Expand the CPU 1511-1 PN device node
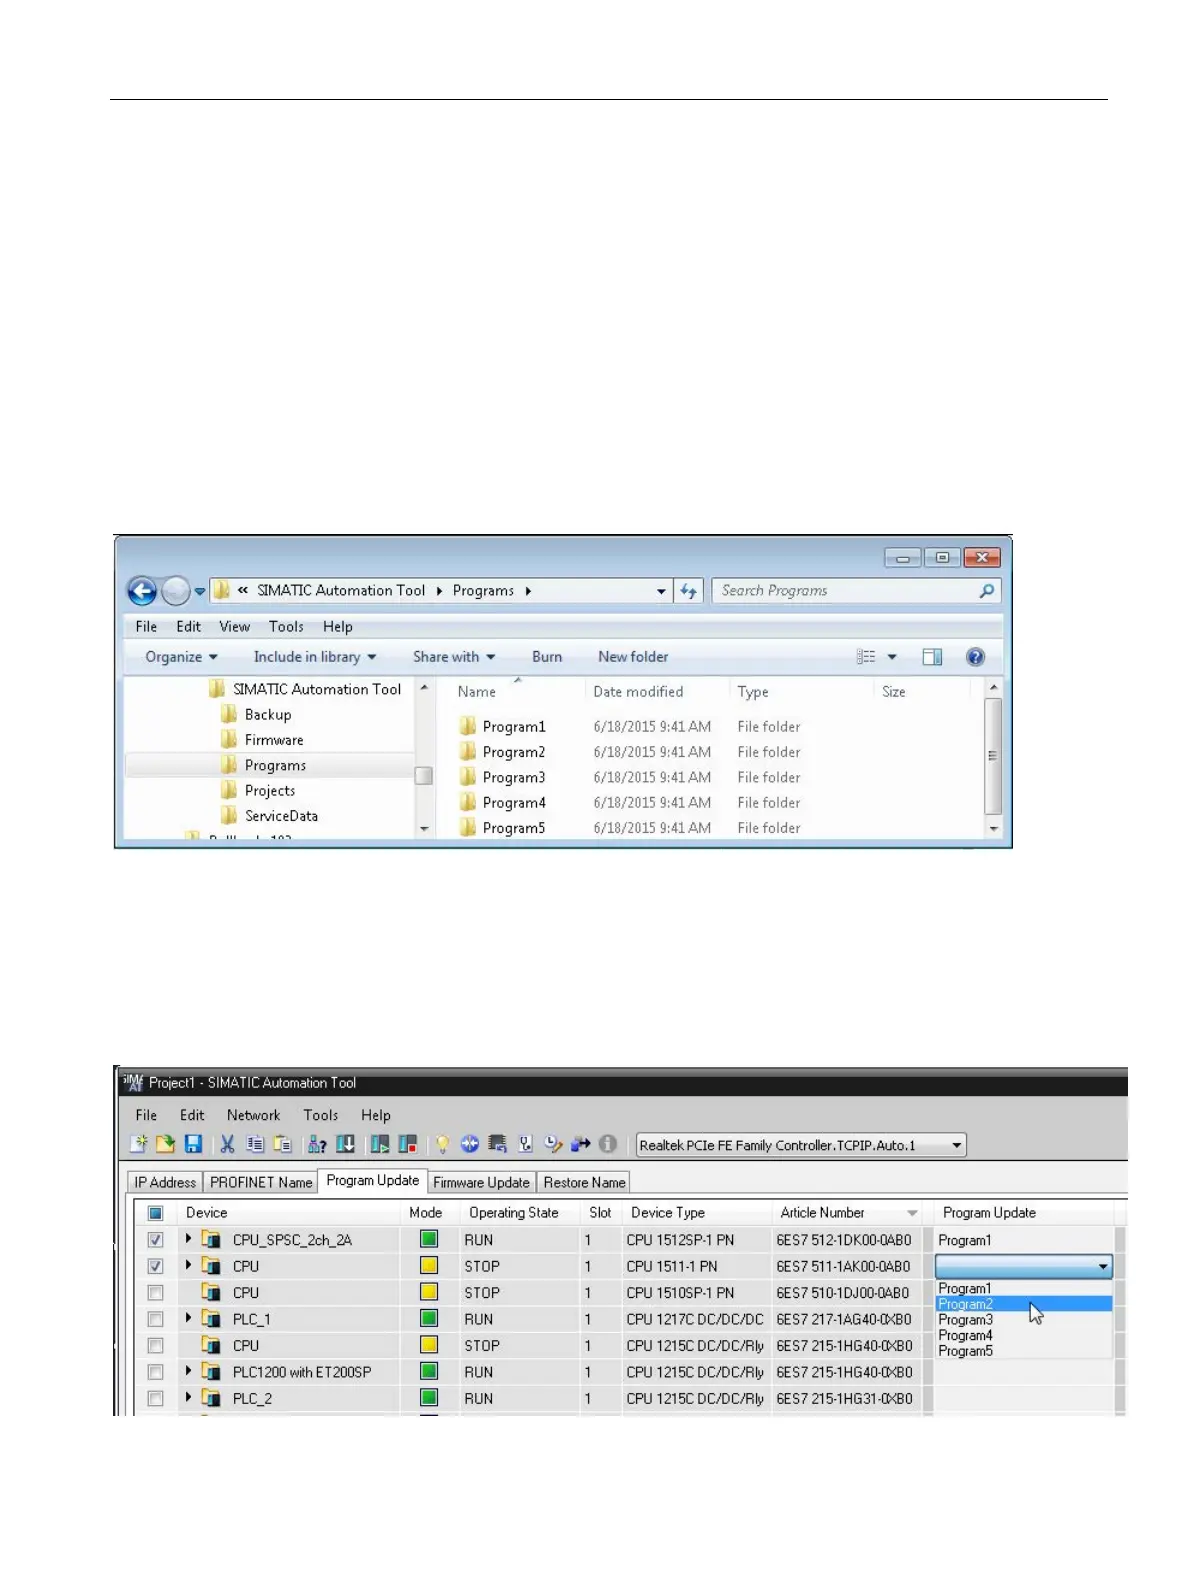 click(x=188, y=1265)
